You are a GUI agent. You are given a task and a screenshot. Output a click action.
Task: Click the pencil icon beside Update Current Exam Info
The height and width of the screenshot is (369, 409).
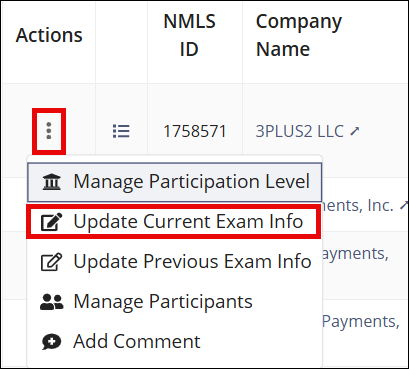point(51,222)
